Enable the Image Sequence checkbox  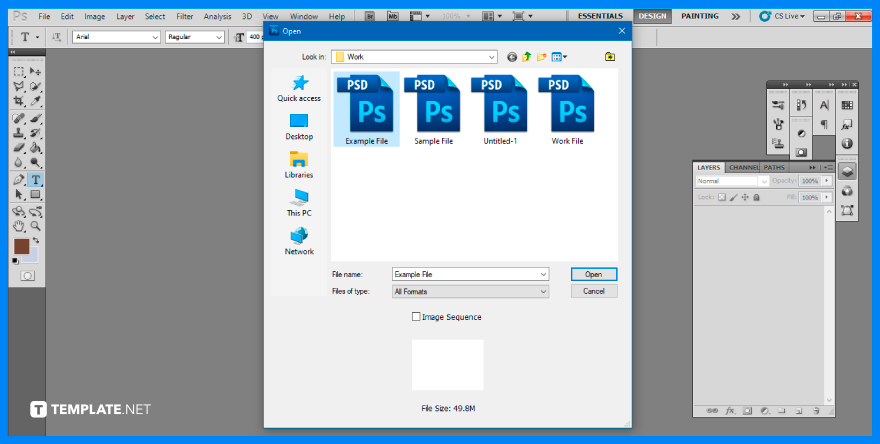[417, 317]
